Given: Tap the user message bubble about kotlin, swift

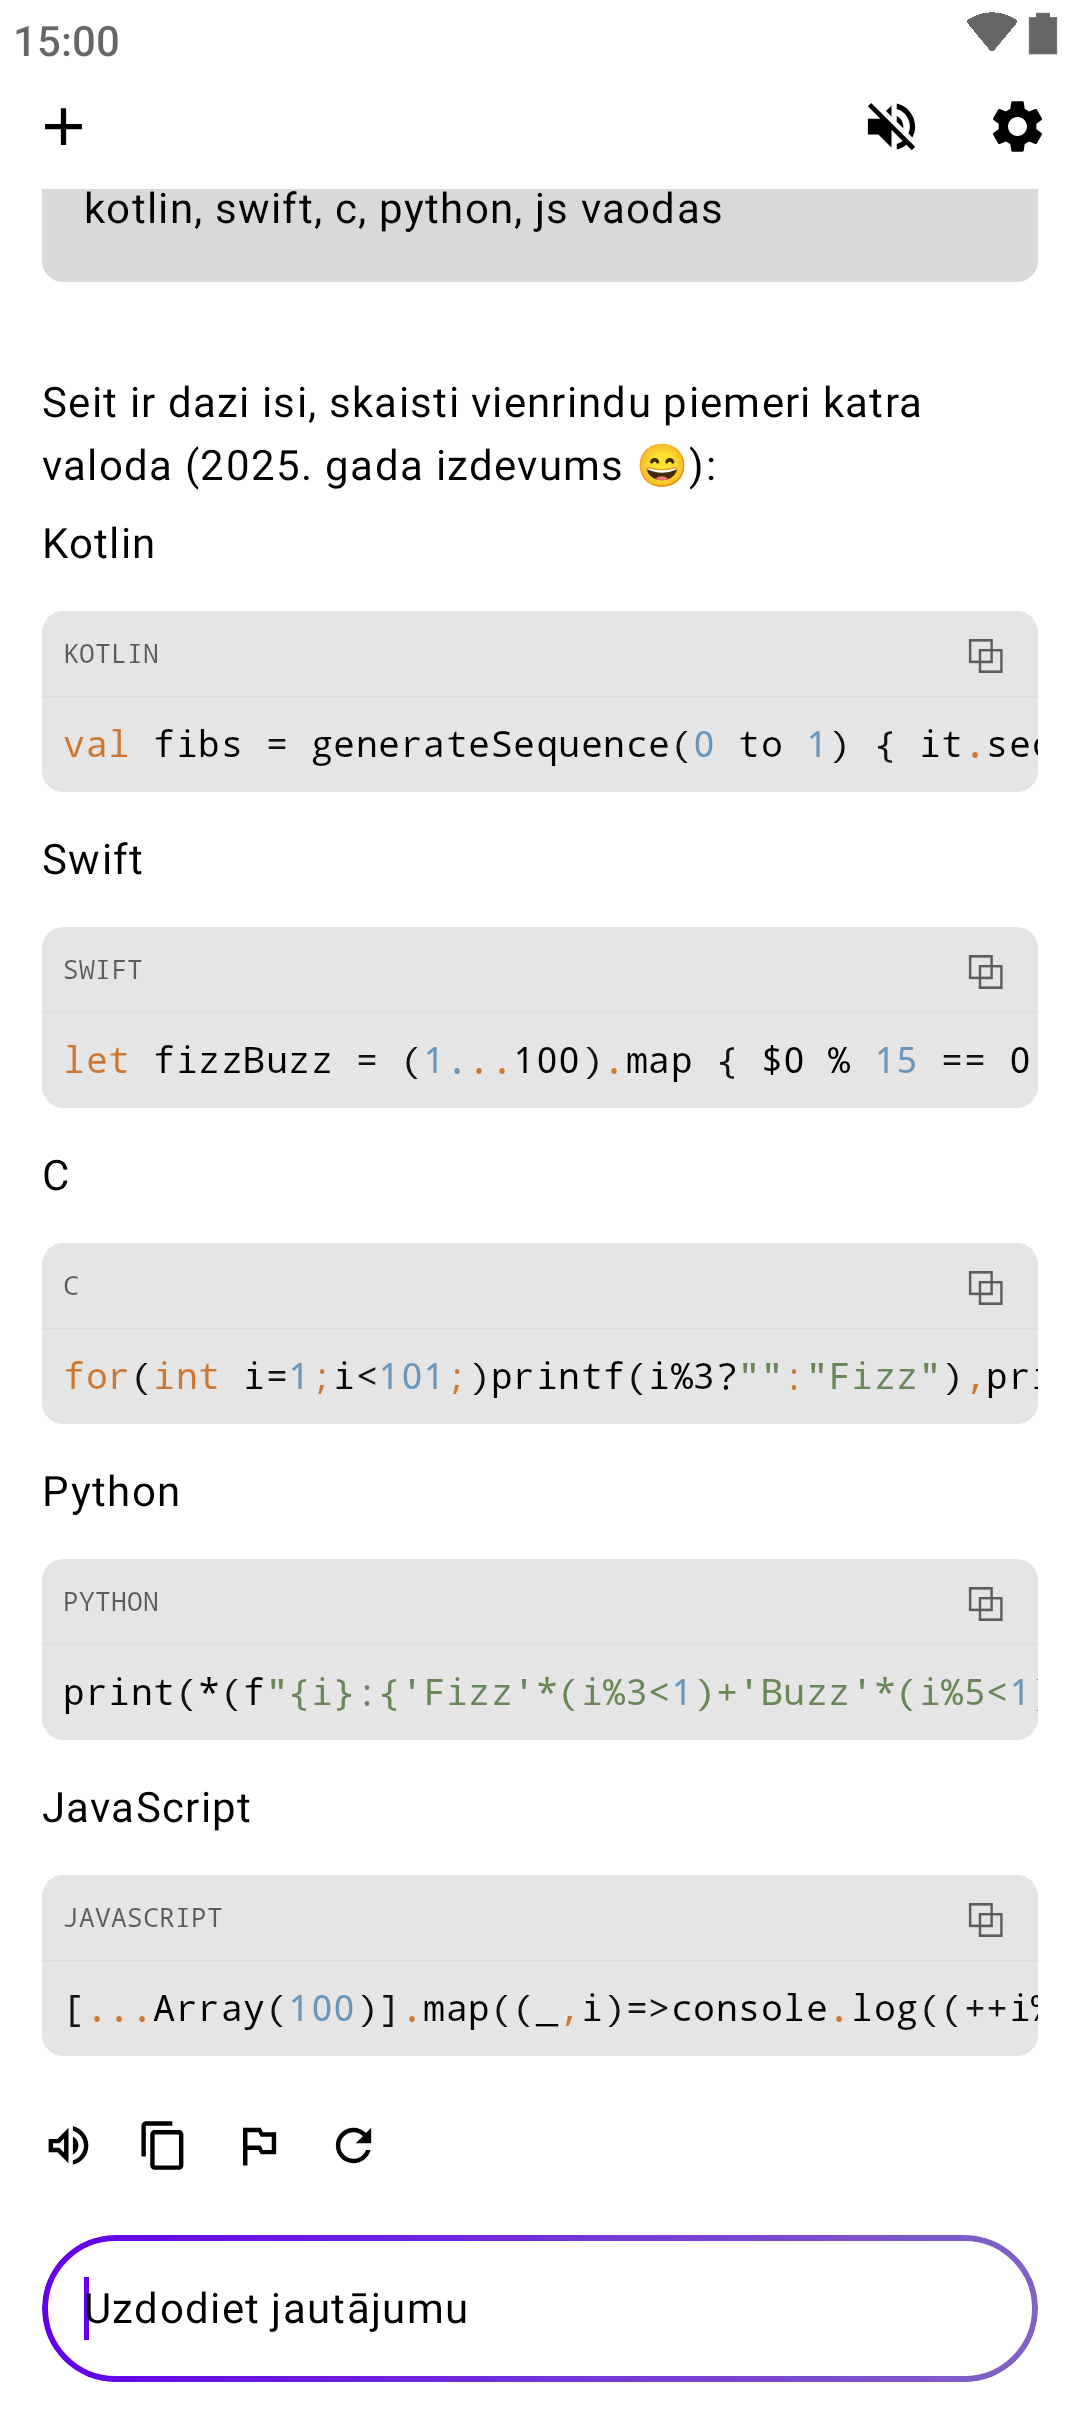Looking at the screenshot, I should (x=540, y=225).
